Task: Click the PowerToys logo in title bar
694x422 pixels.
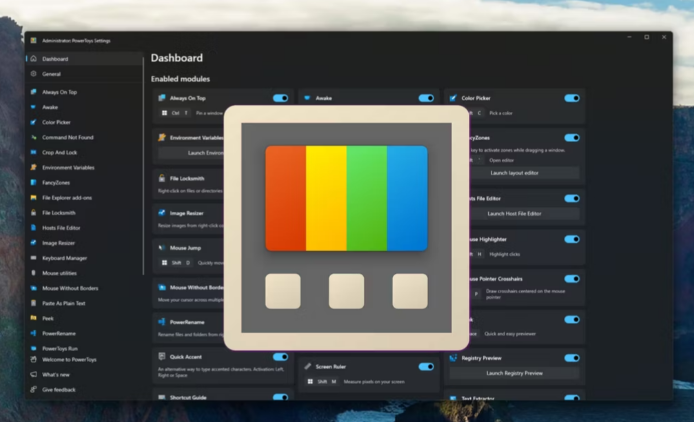Action: [33, 40]
